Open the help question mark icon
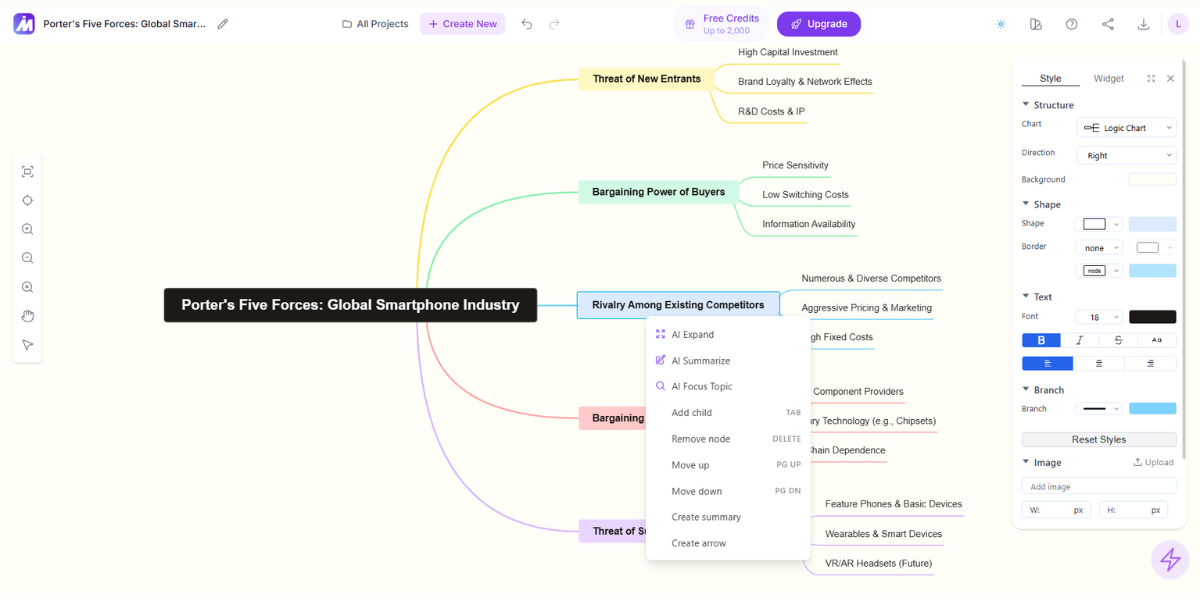 click(1071, 24)
